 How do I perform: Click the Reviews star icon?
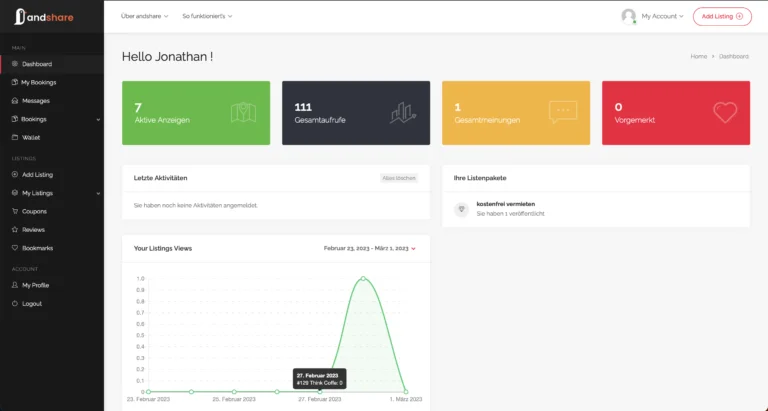(14, 229)
